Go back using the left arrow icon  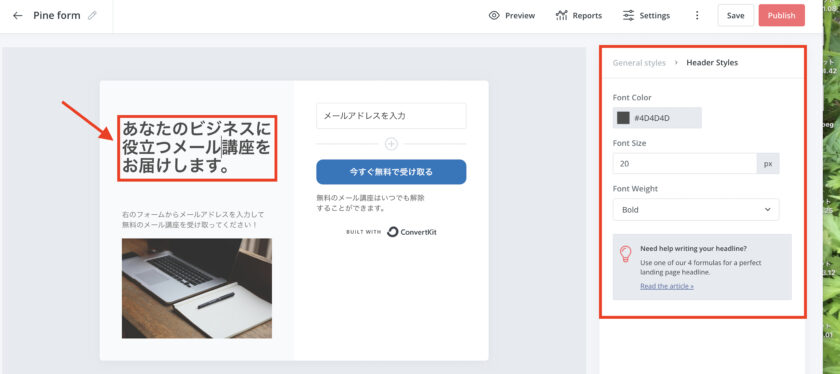click(18, 16)
